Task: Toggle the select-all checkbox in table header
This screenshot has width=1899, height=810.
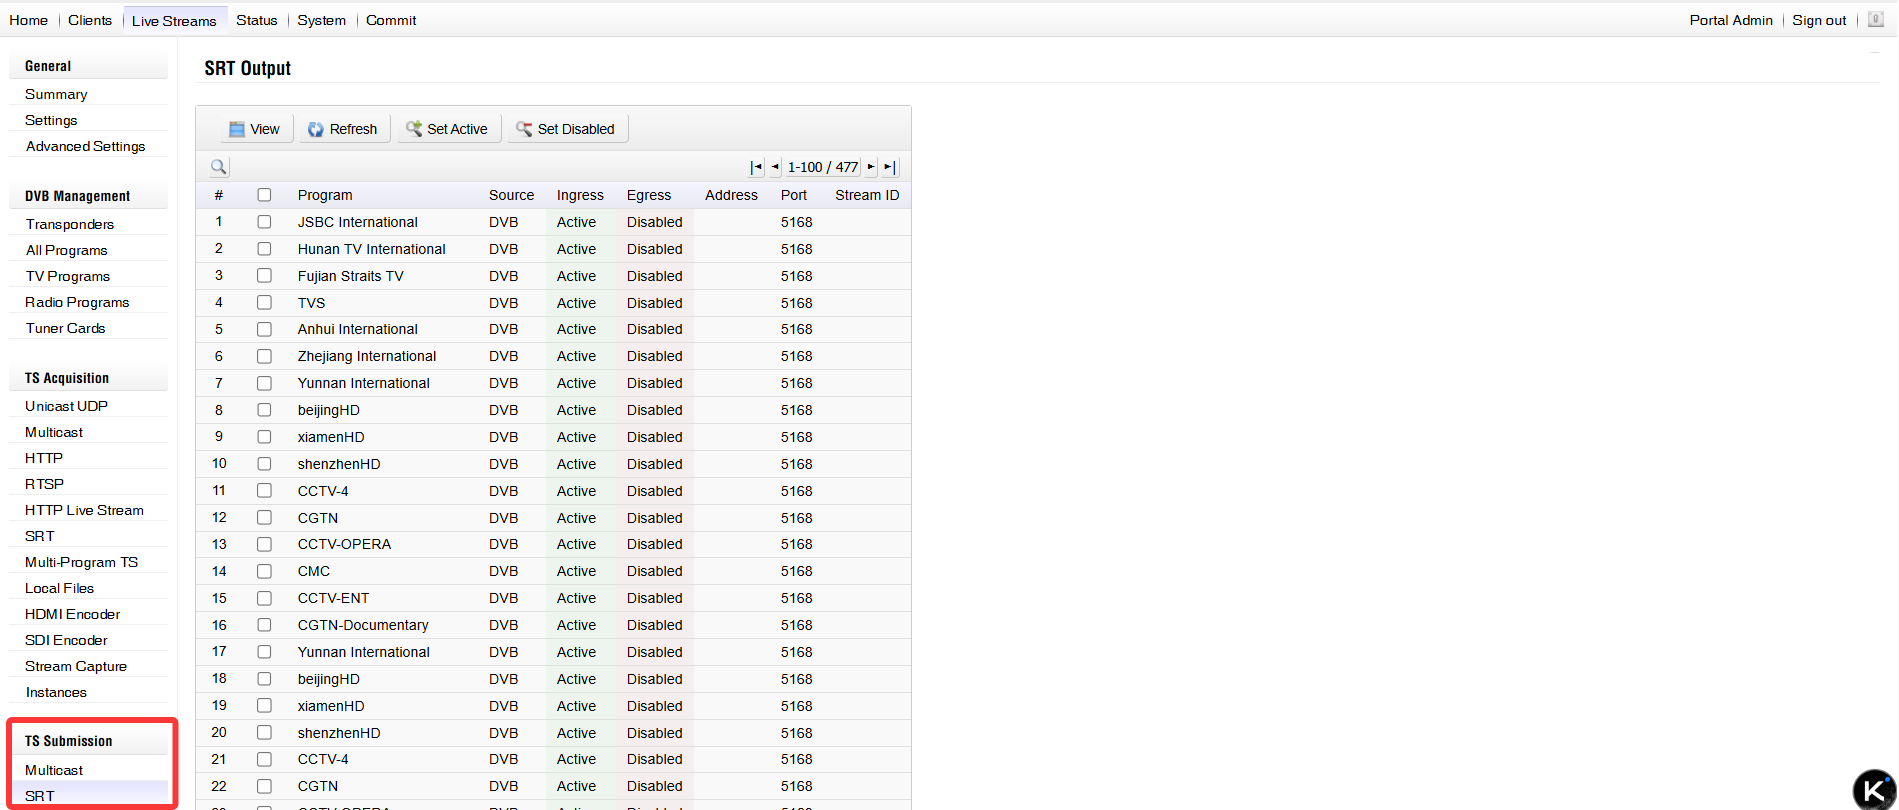Action: pos(264,195)
